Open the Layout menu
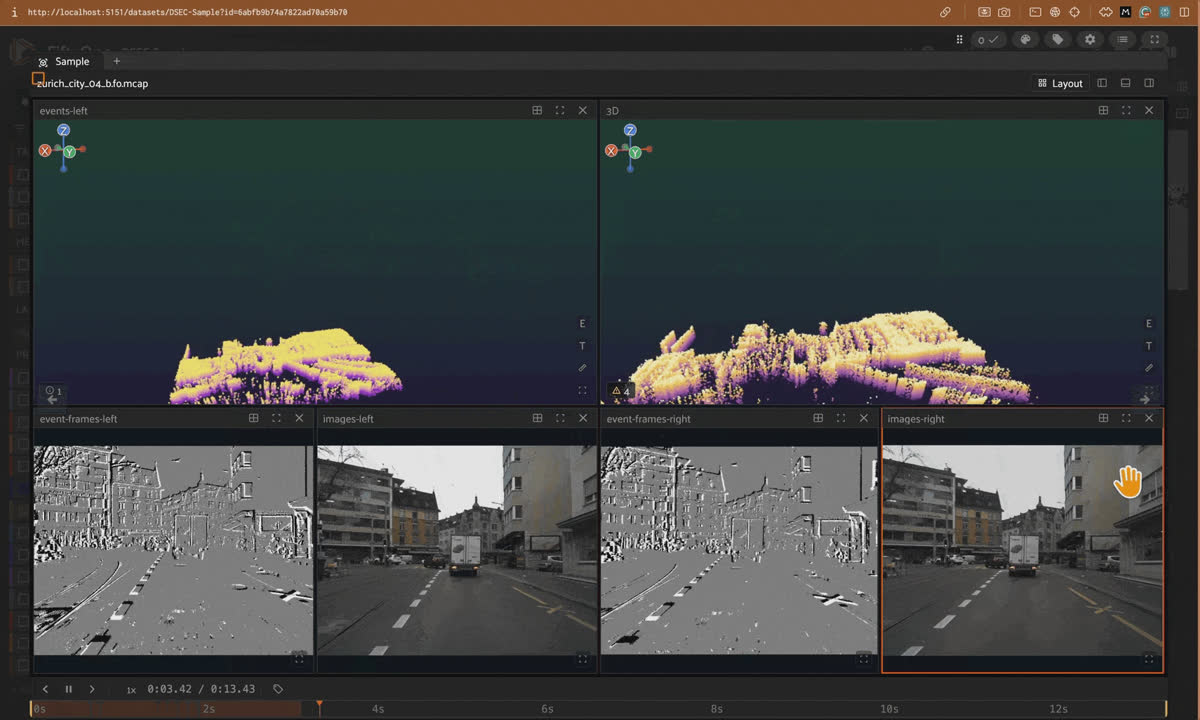Viewport: 1200px width, 720px height. tap(1060, 83)
